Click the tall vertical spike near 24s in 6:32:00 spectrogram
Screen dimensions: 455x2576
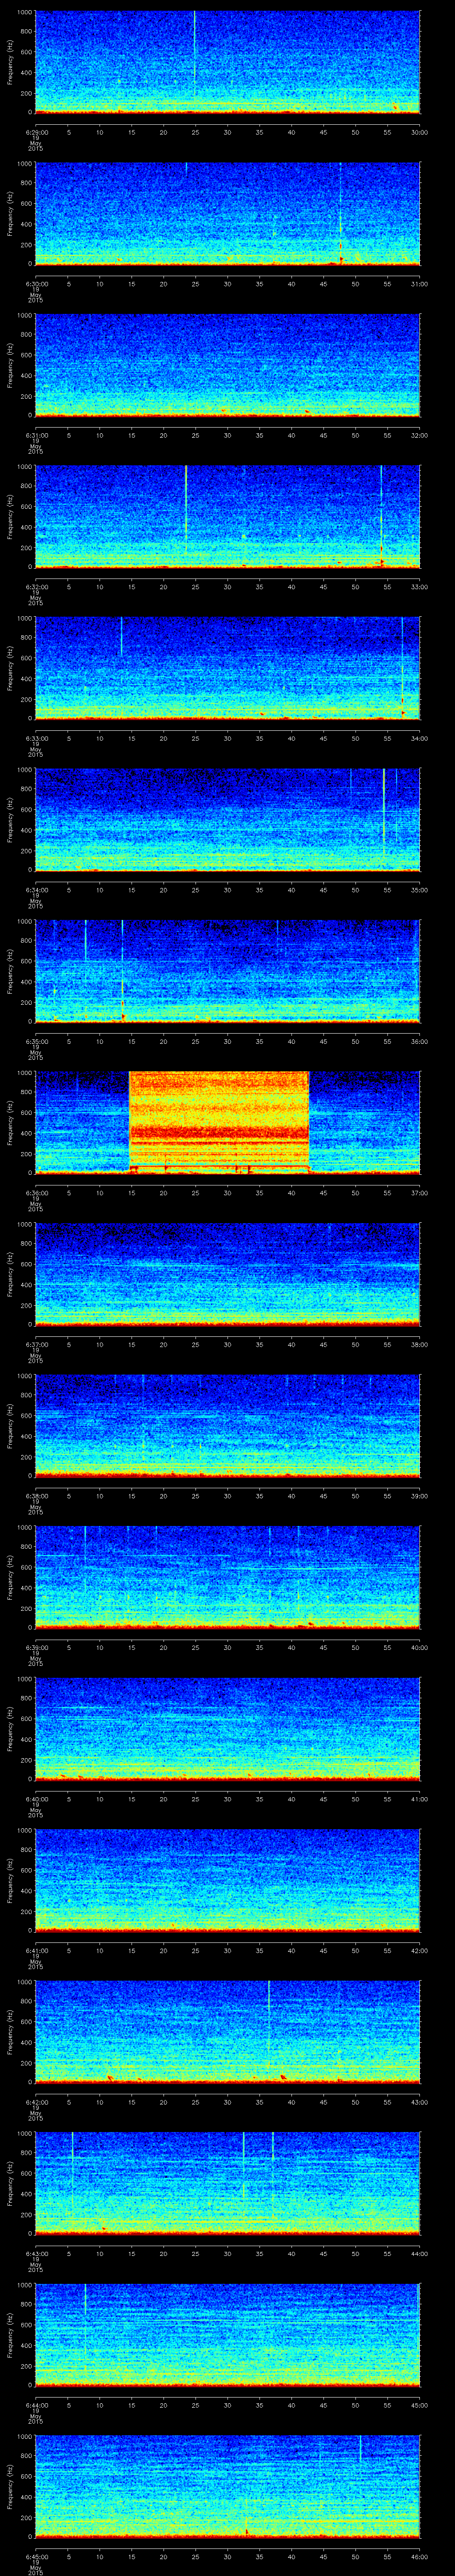(186, 508)
